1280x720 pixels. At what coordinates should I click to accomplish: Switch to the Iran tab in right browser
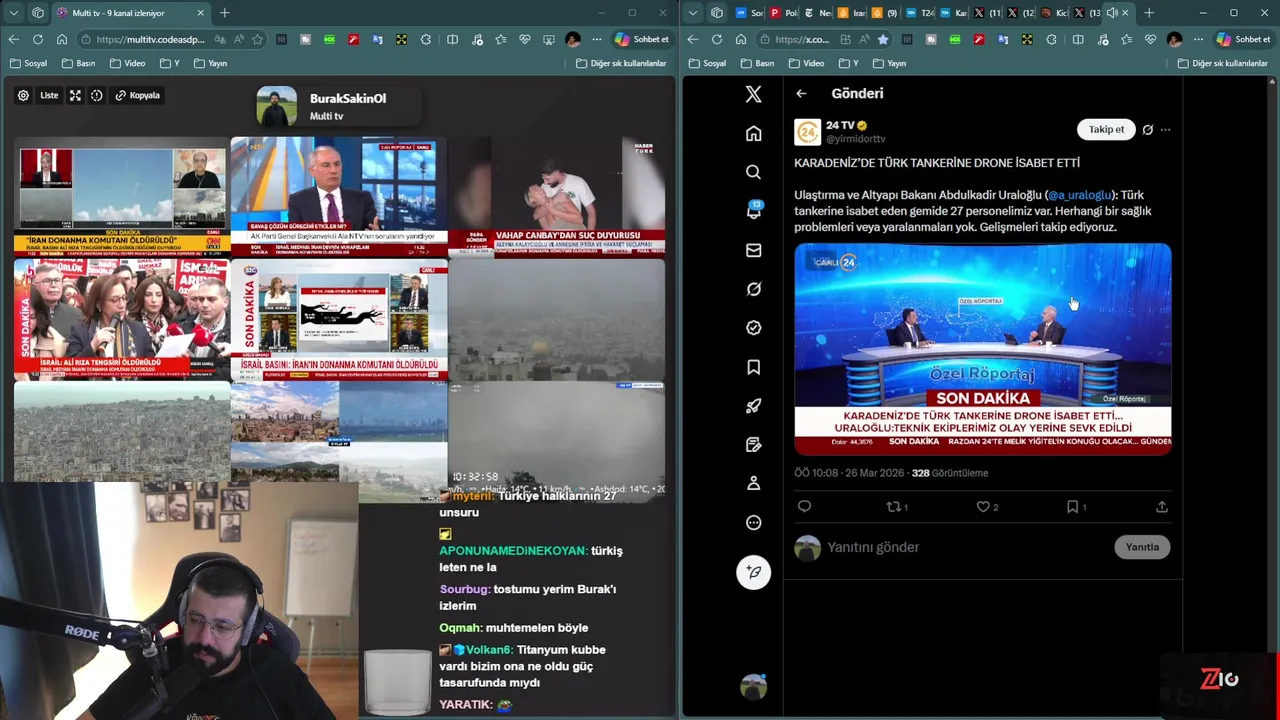click(852, 13)
